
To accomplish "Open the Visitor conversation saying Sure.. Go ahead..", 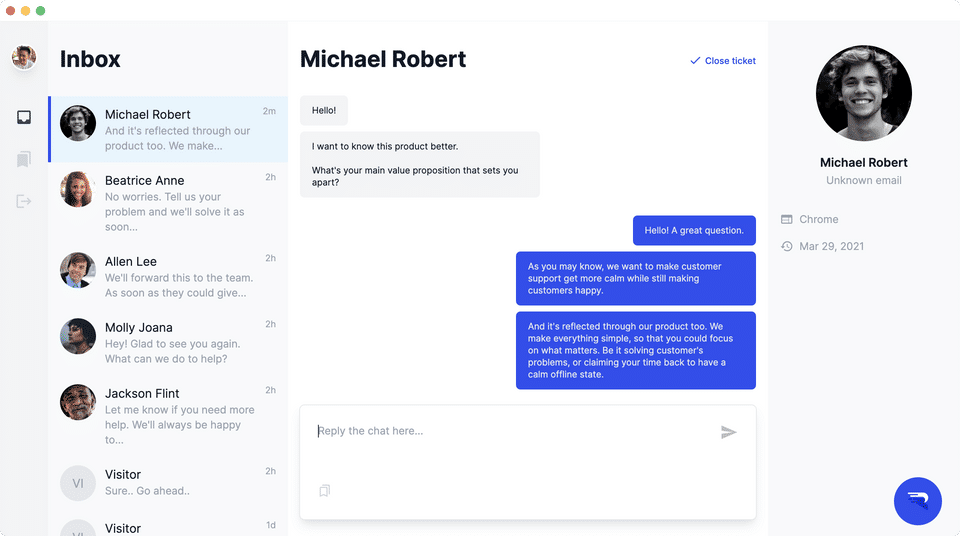I will pyautogui.click(x=168, y=482).
